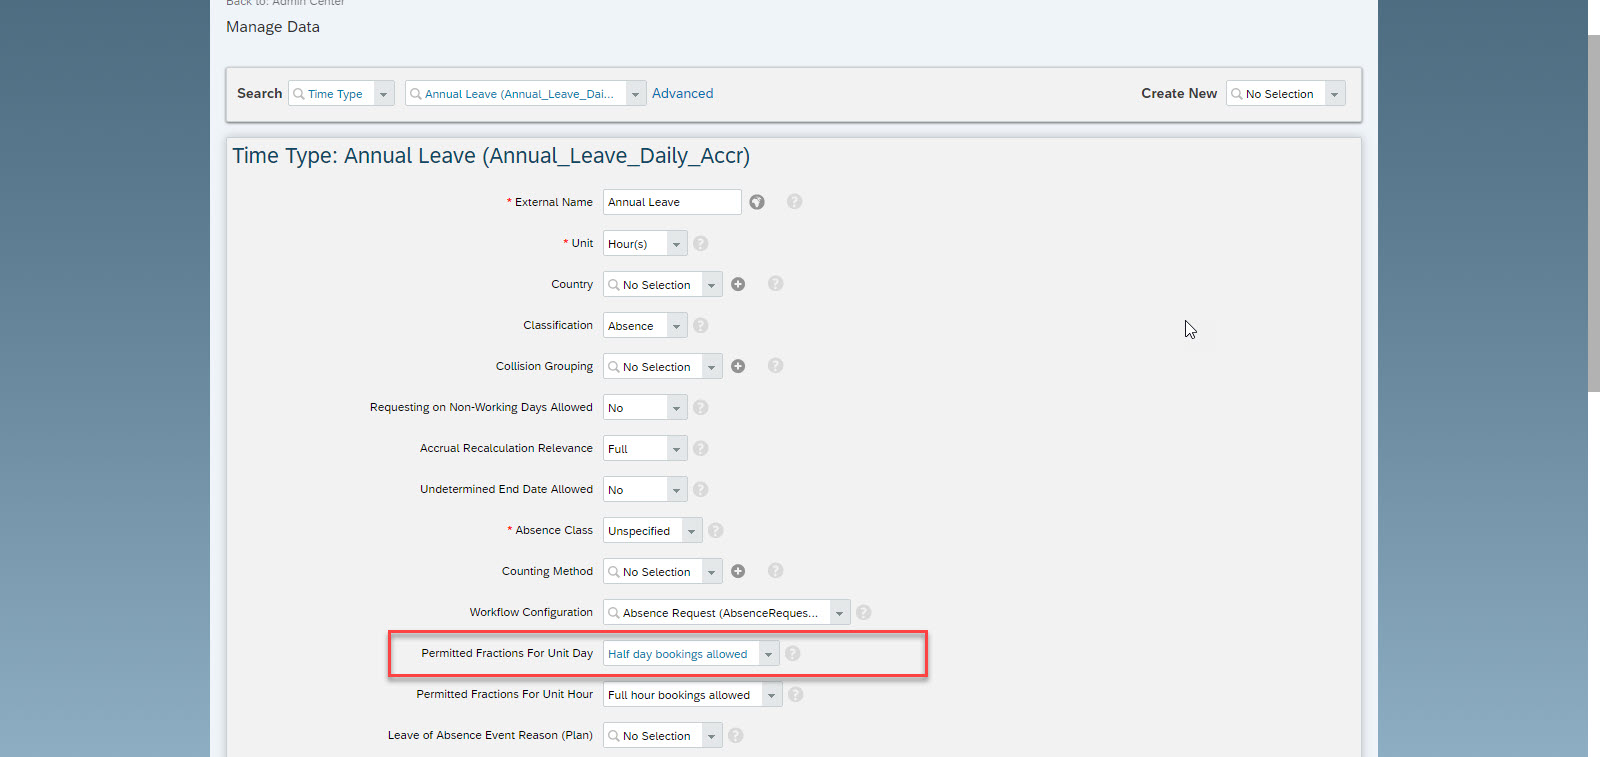Expand Workflow Configuration Absence Request dropdown
Image resolution: width=1600 pixels, height=757 pixels.
click(840, 613)
